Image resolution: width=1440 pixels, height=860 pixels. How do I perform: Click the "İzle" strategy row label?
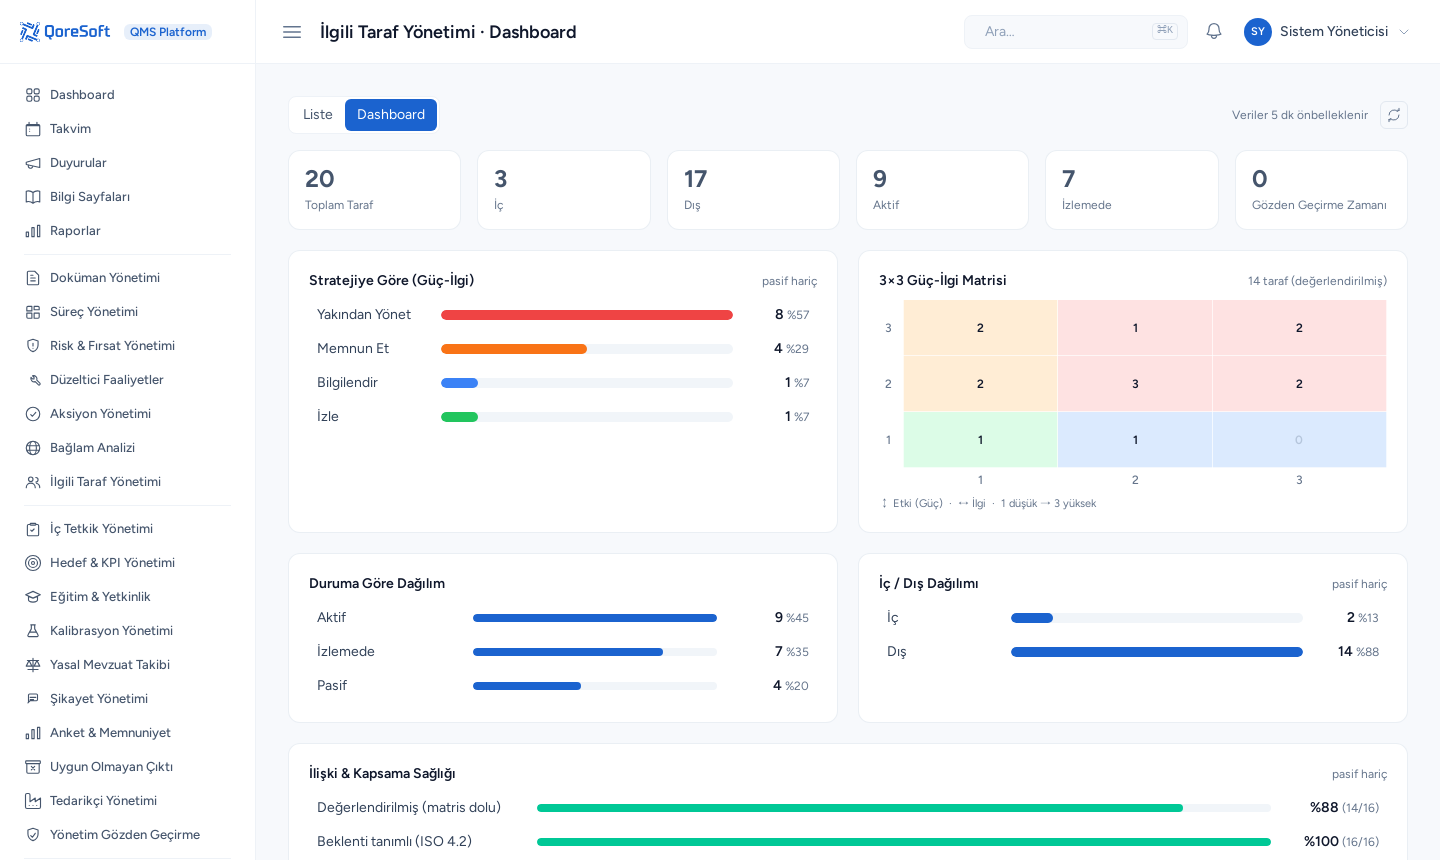coord(328,417)
